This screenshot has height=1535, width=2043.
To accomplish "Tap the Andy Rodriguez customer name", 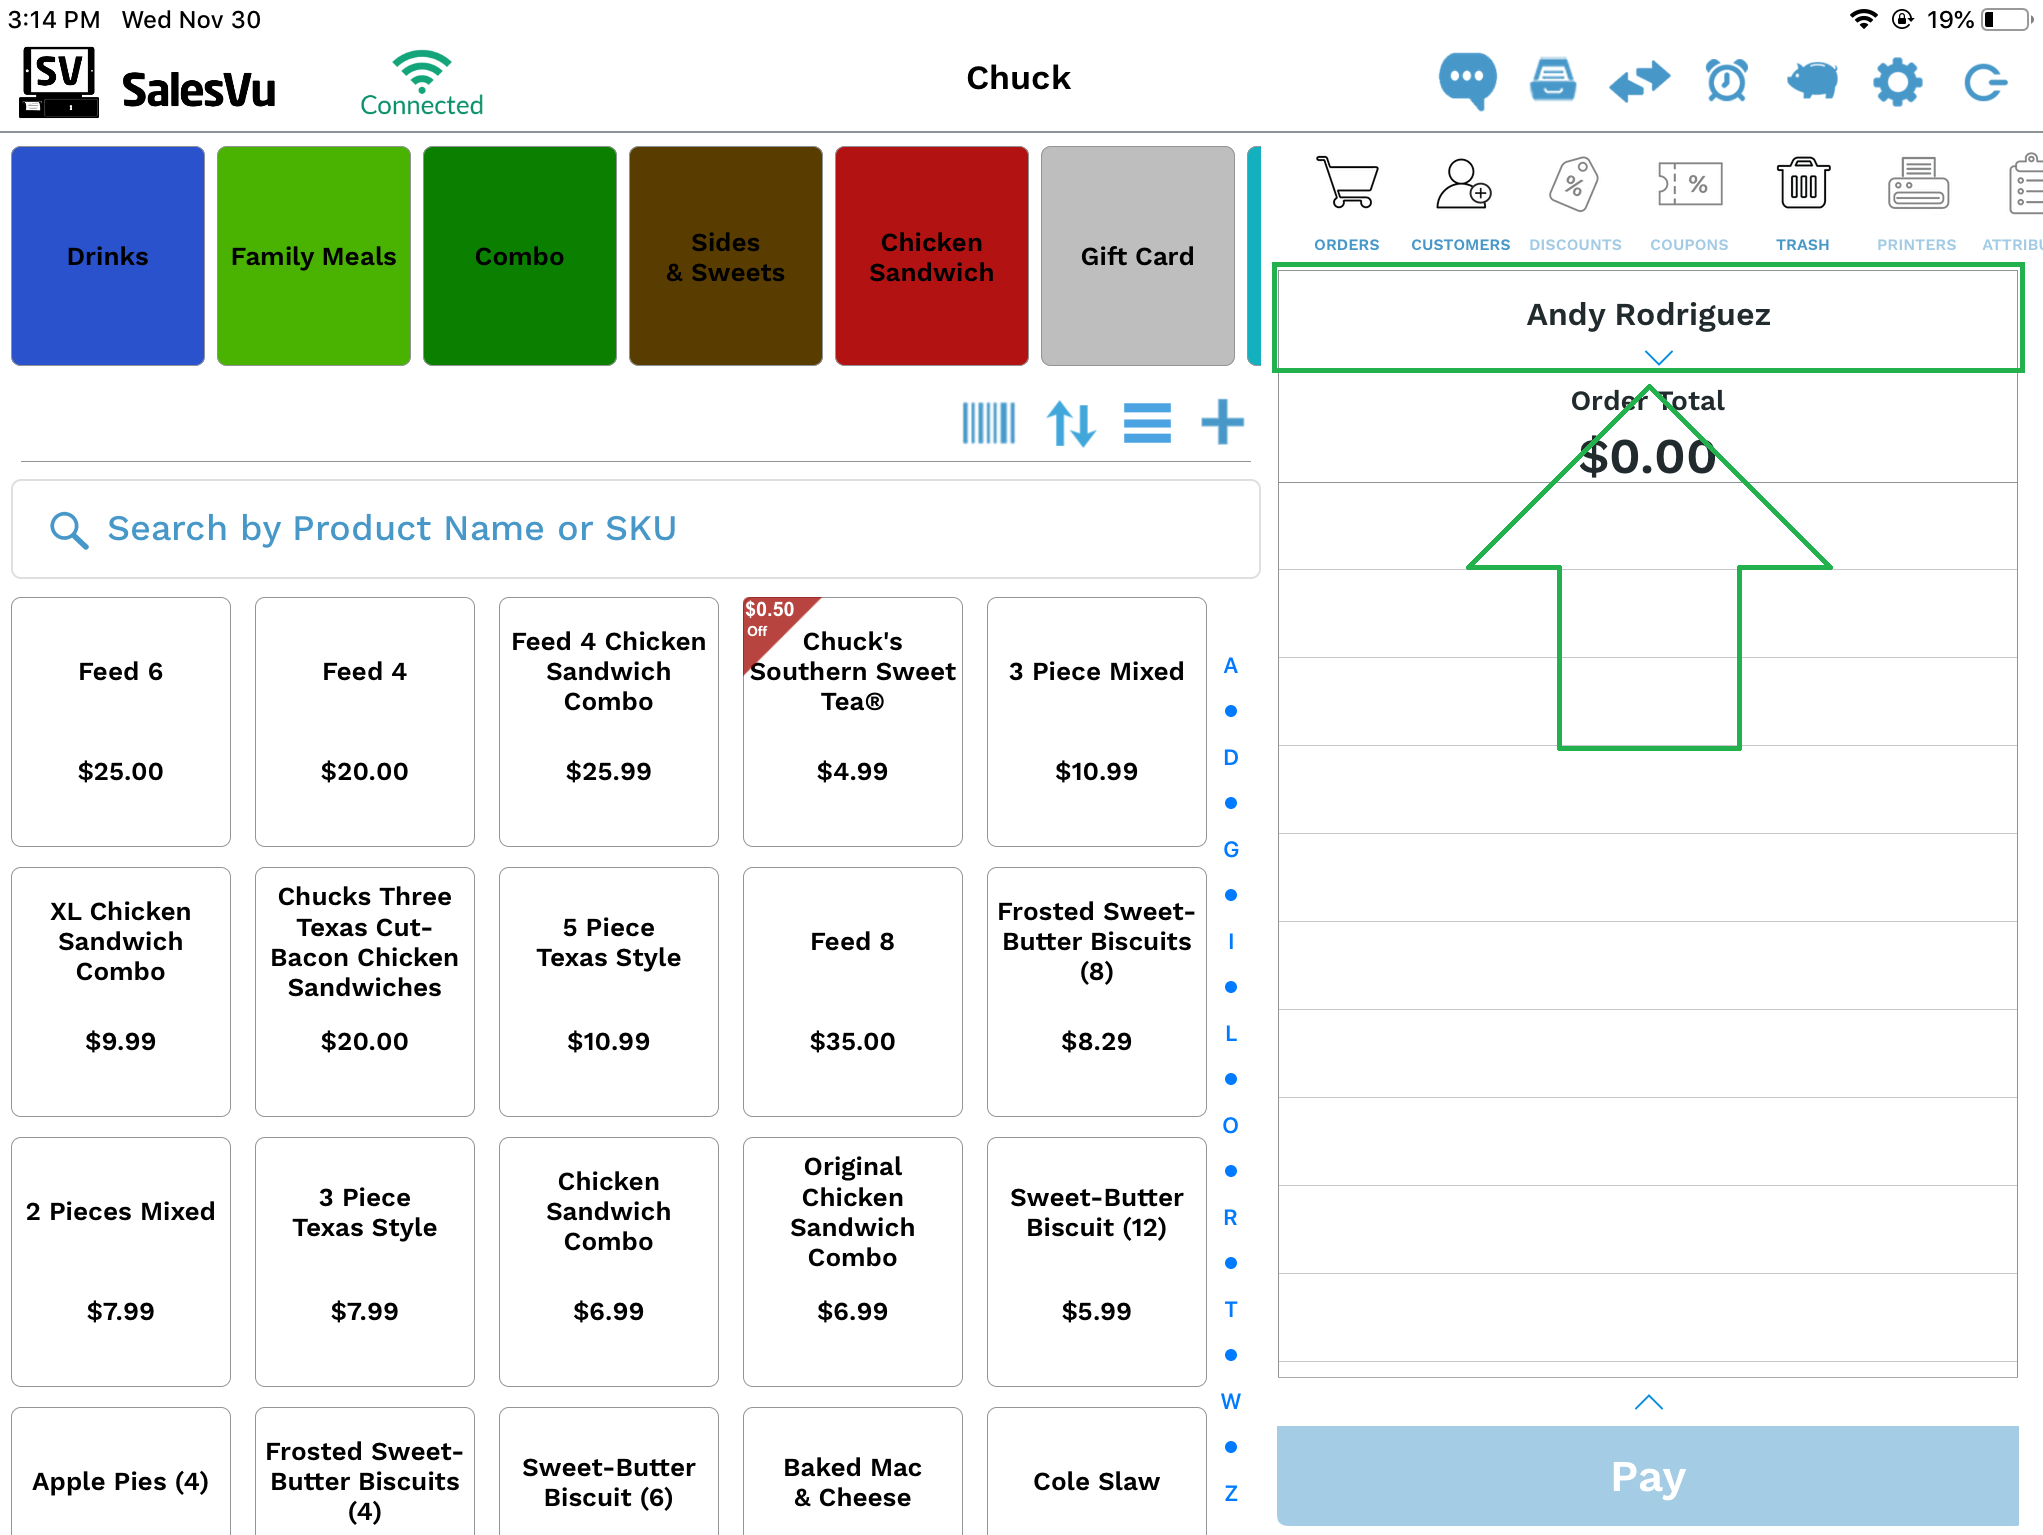I will click(x=1648, y=315).
